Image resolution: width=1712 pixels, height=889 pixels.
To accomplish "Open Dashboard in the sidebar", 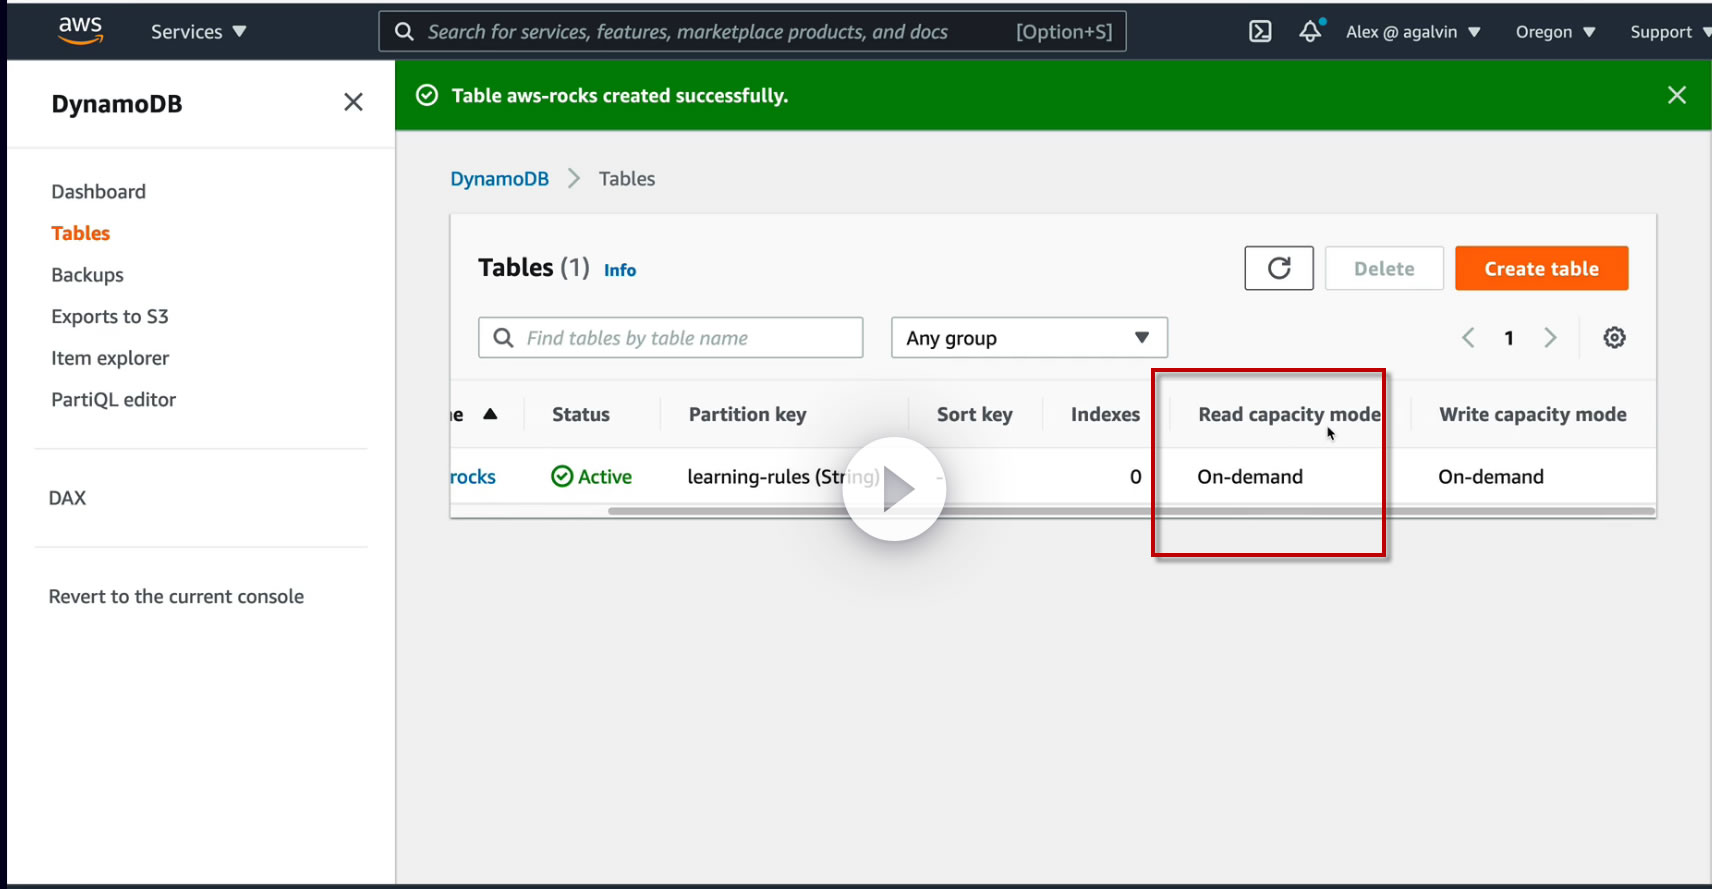I will (x=99, y=192).
